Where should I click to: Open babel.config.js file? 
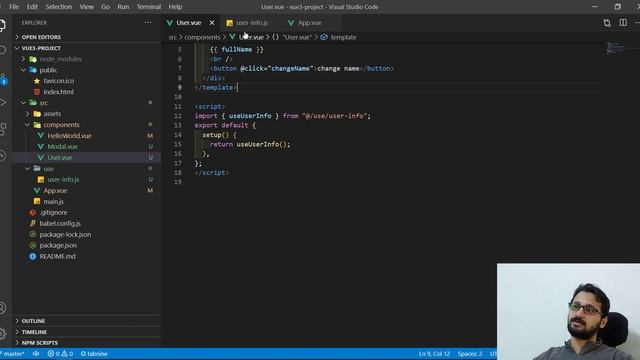(60, 224)
